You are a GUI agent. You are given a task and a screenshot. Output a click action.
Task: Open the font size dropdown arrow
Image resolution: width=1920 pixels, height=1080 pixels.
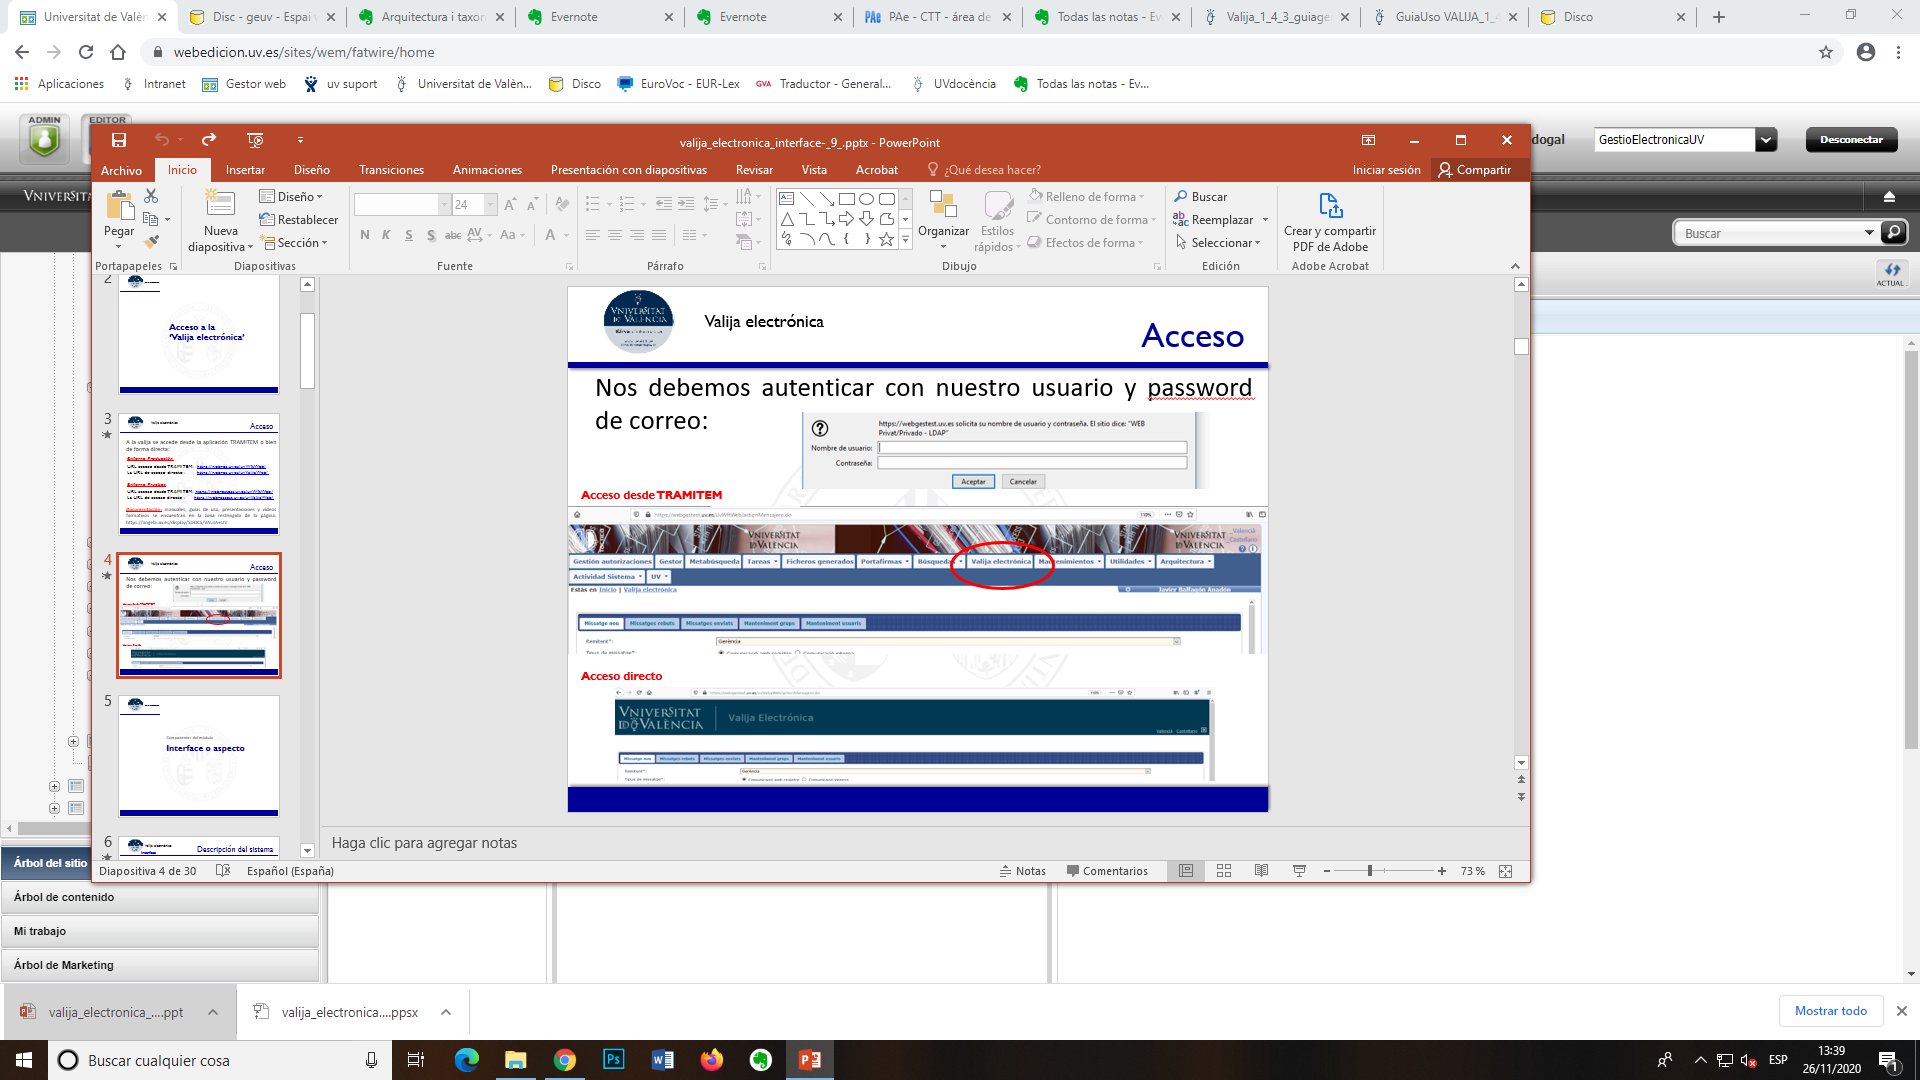click(x=490, y=205)
